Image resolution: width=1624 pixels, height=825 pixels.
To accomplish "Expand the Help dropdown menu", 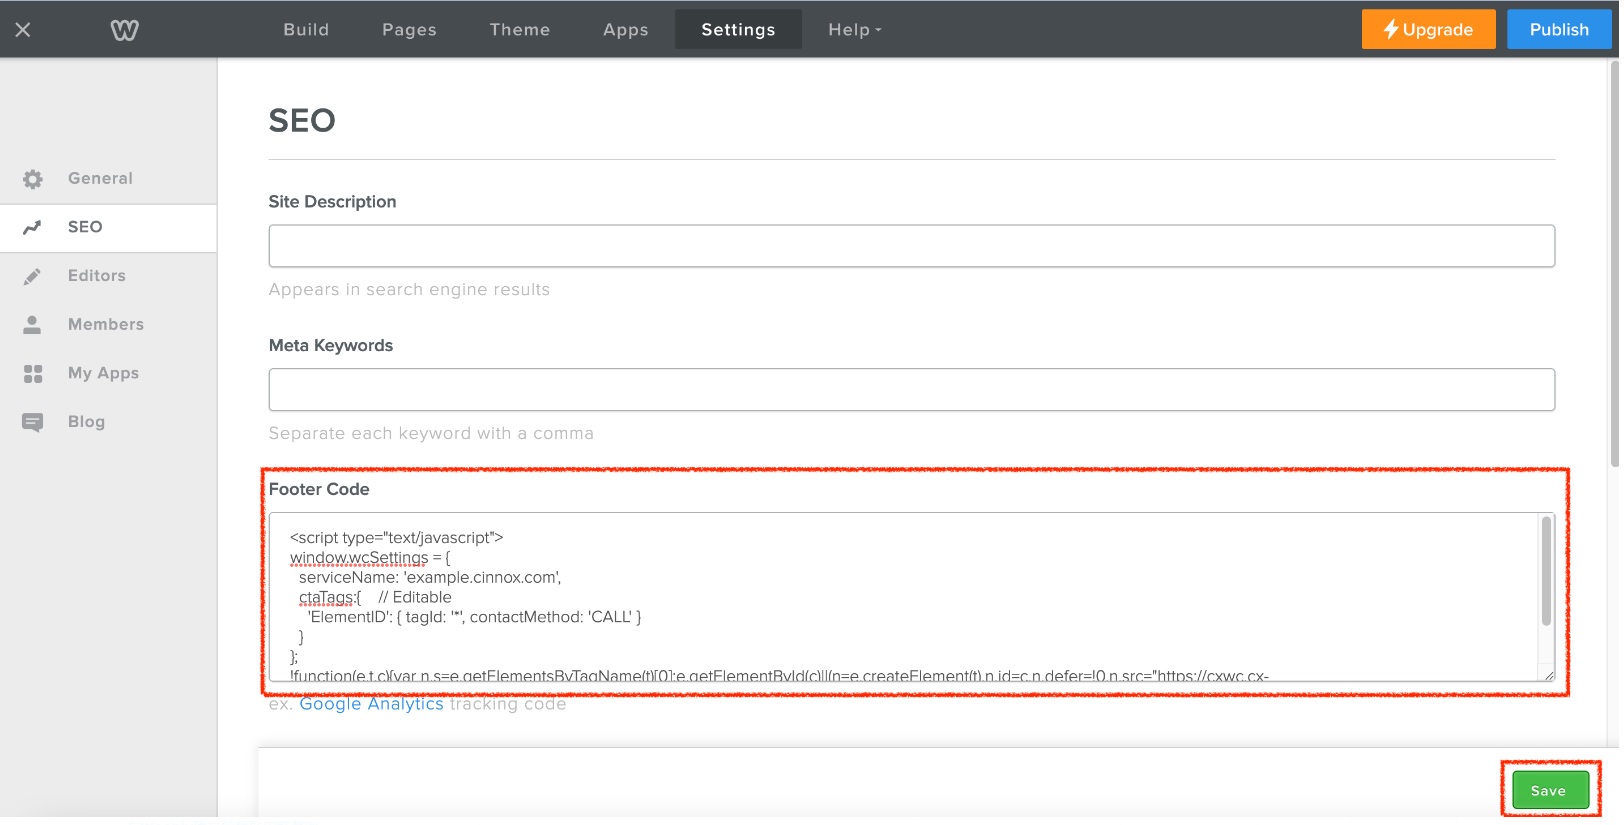I will click(855, 30).
